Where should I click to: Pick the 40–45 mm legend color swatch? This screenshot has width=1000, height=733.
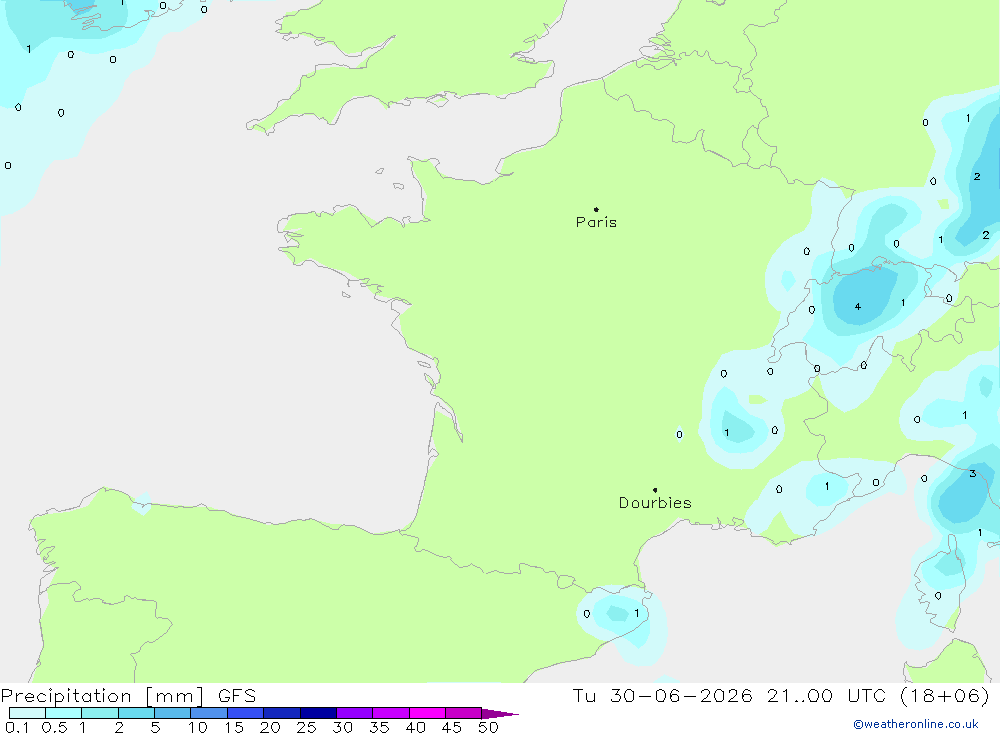pyautogui.click(x=427, y=713)
